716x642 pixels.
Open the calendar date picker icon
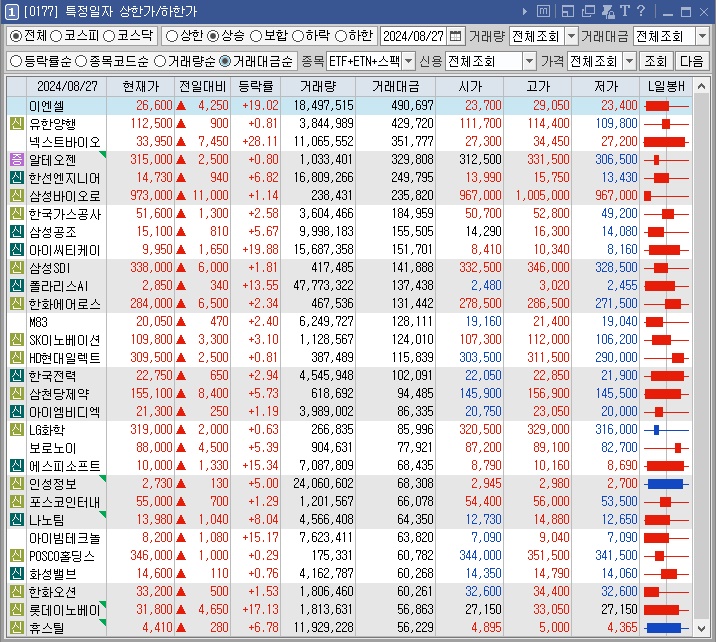(455, 36)
